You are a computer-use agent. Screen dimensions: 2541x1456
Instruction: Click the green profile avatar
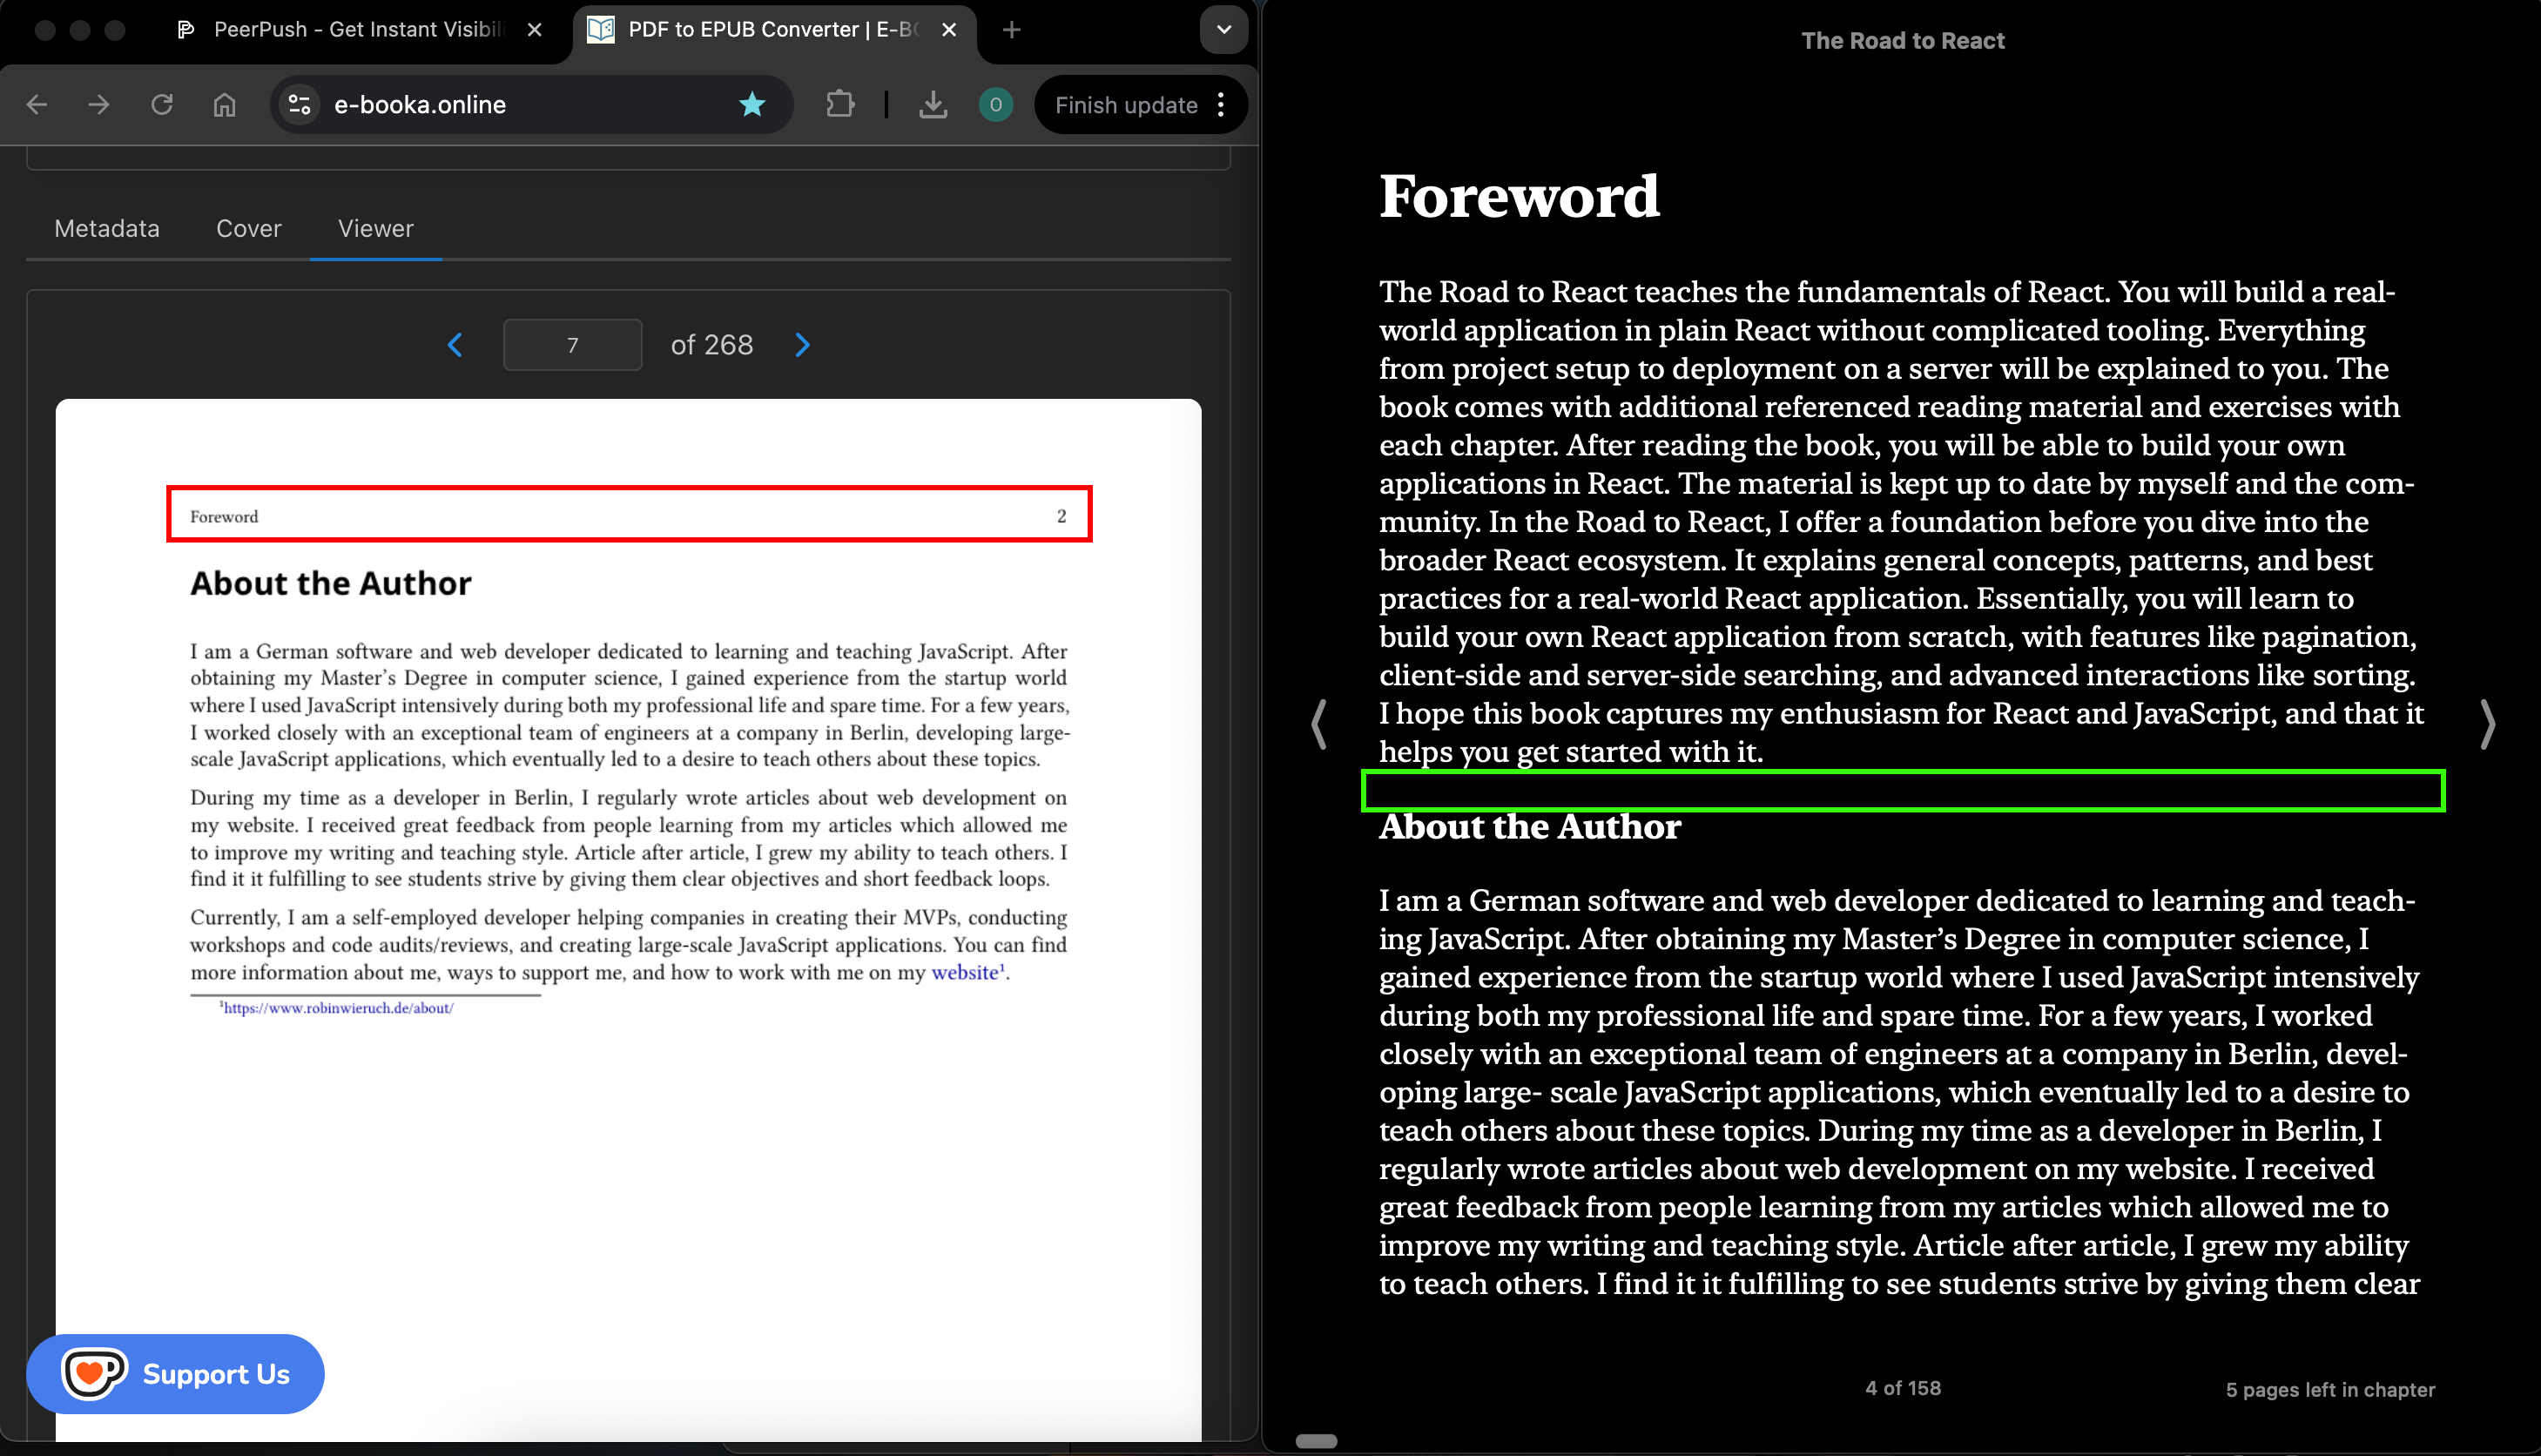tap(995, 104)
